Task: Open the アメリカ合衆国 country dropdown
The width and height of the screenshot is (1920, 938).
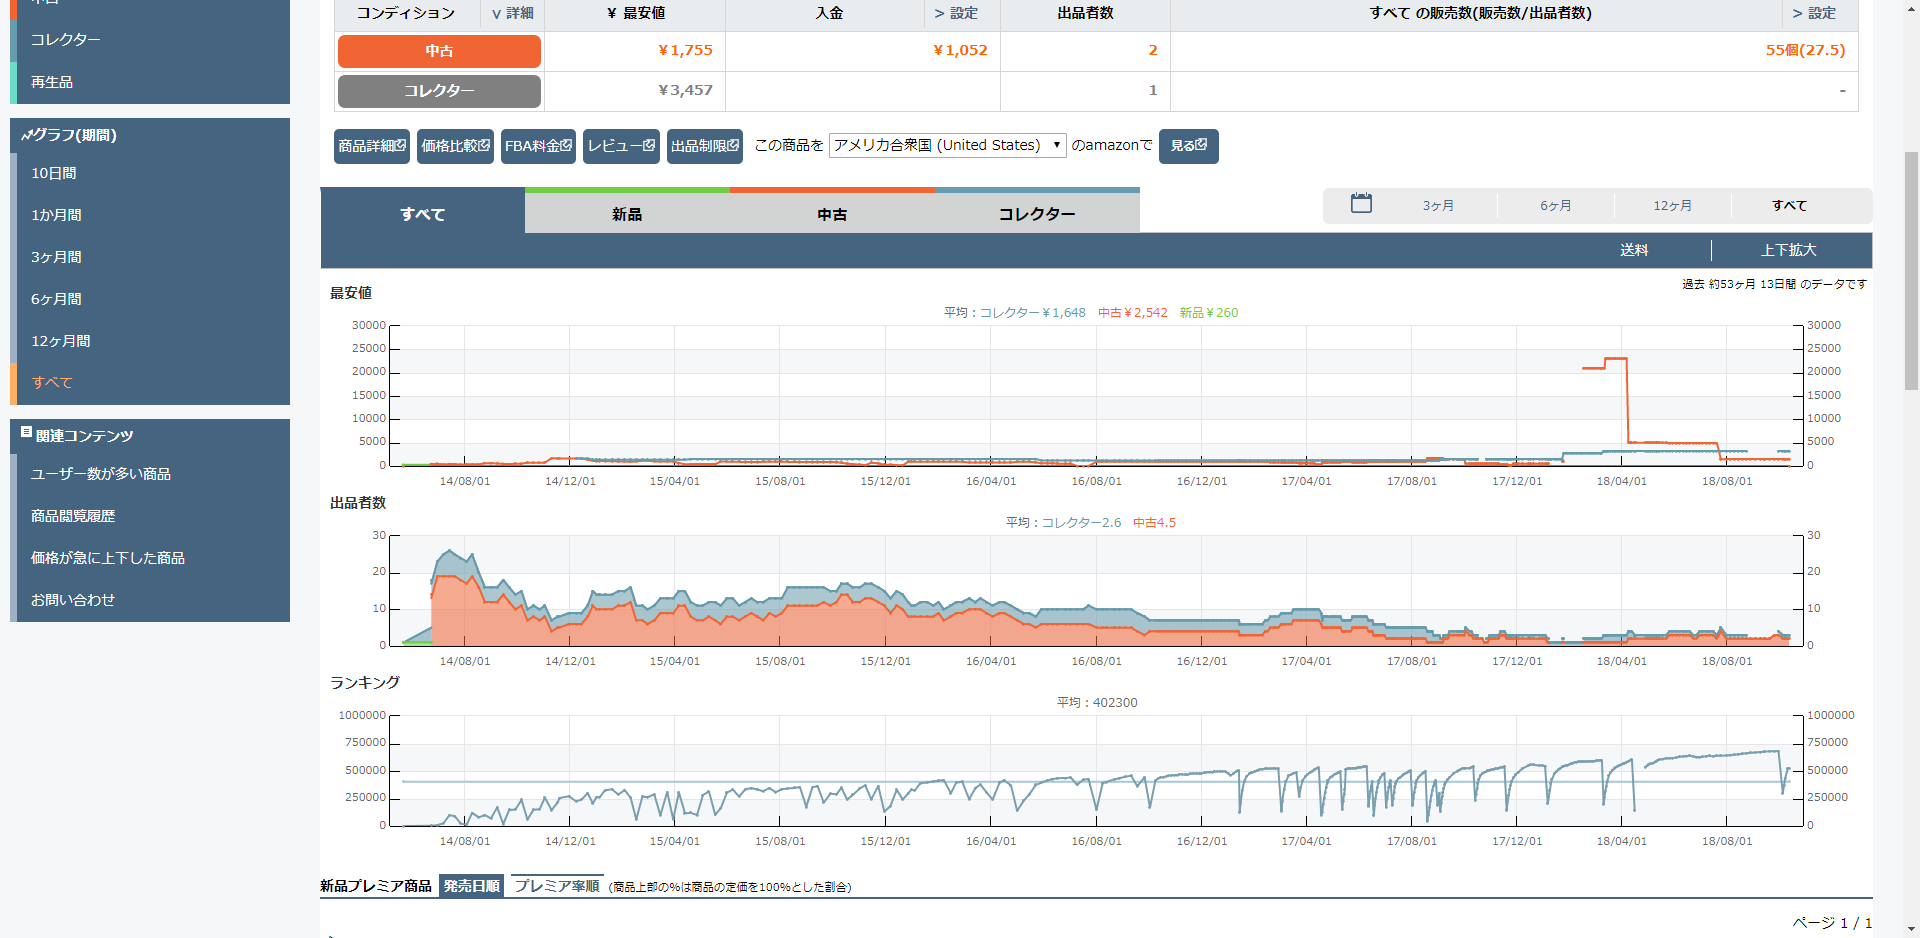Action: pyautogui.click(x=947, y=145)
